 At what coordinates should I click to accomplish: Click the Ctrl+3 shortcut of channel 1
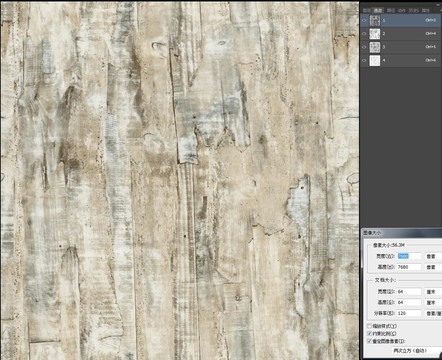coord(430,20)
